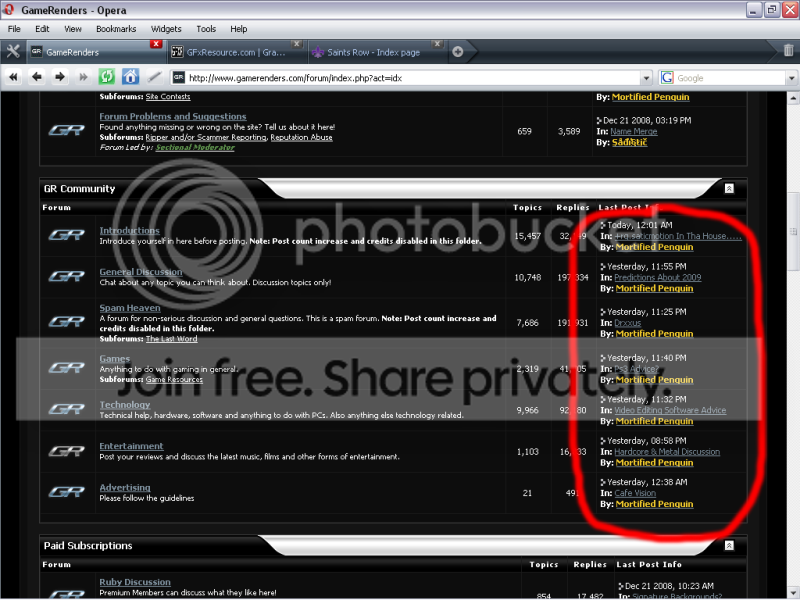Open the address bar history dropdown

646,78
